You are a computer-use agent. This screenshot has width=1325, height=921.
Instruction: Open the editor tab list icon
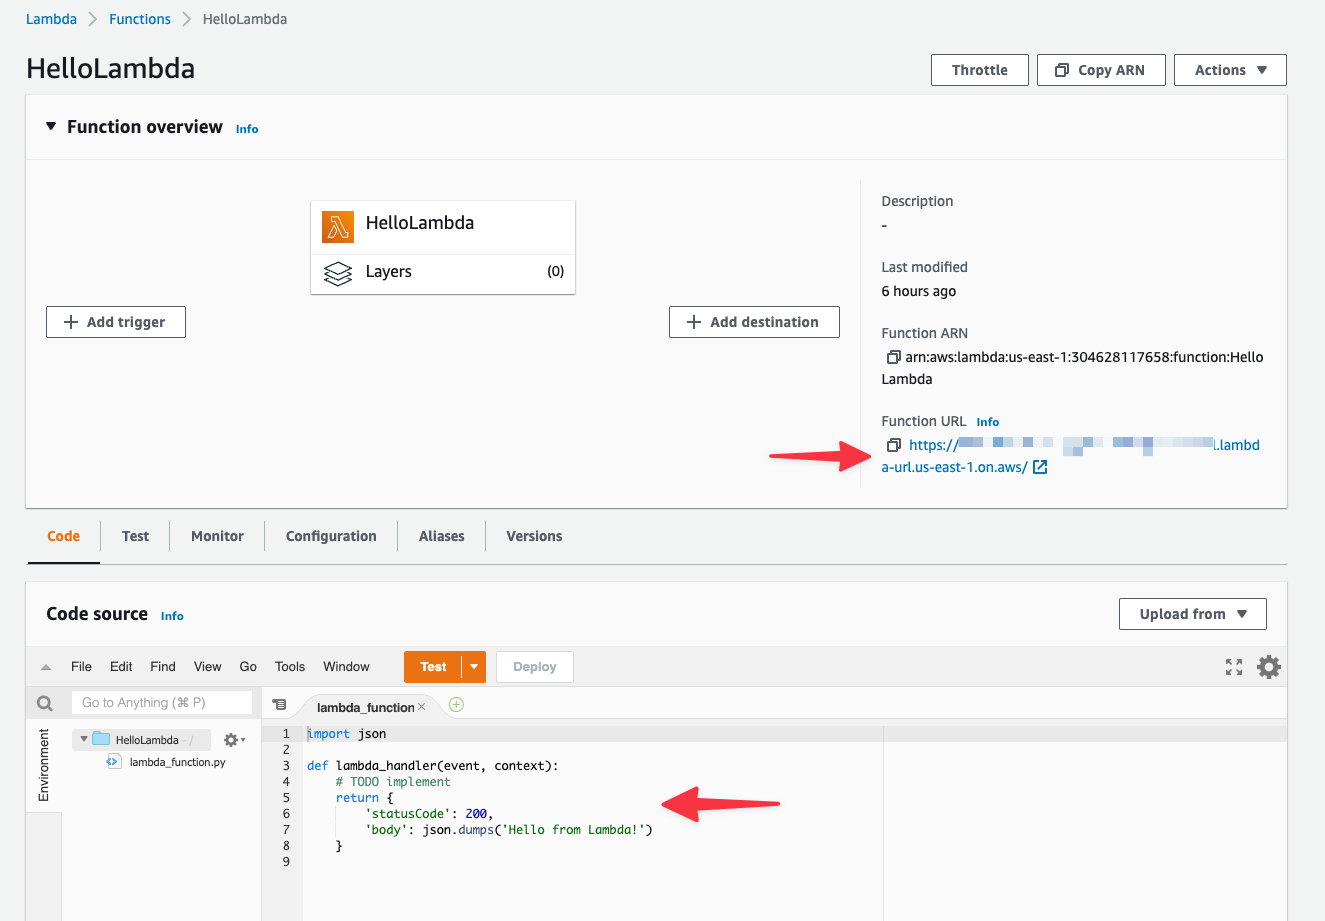point(279,705)
